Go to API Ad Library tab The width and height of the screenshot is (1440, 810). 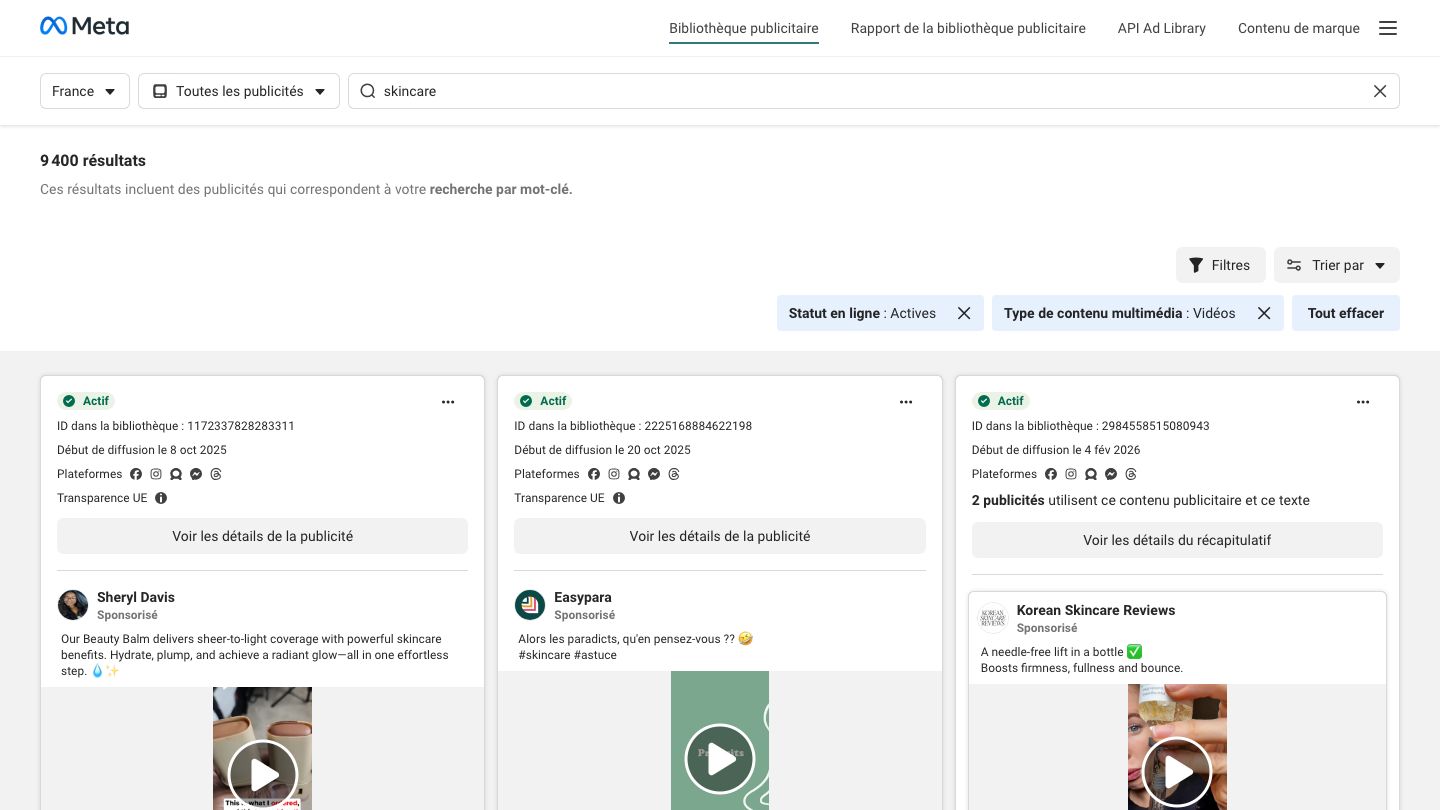[x=1162, y=28]
